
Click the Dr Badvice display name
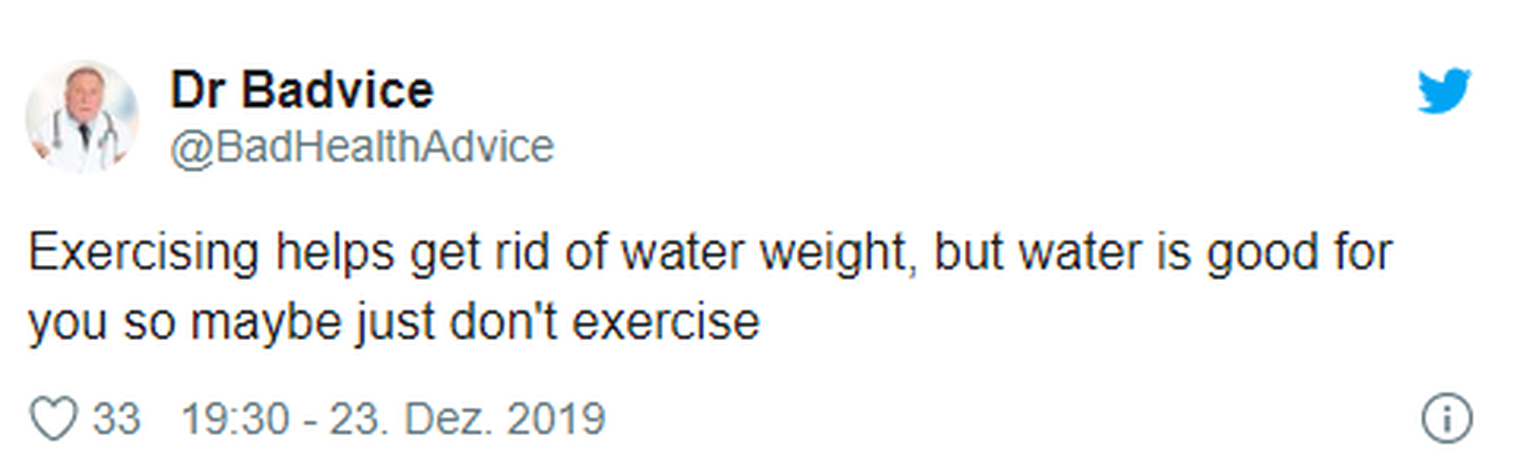(x=302, y=91)
